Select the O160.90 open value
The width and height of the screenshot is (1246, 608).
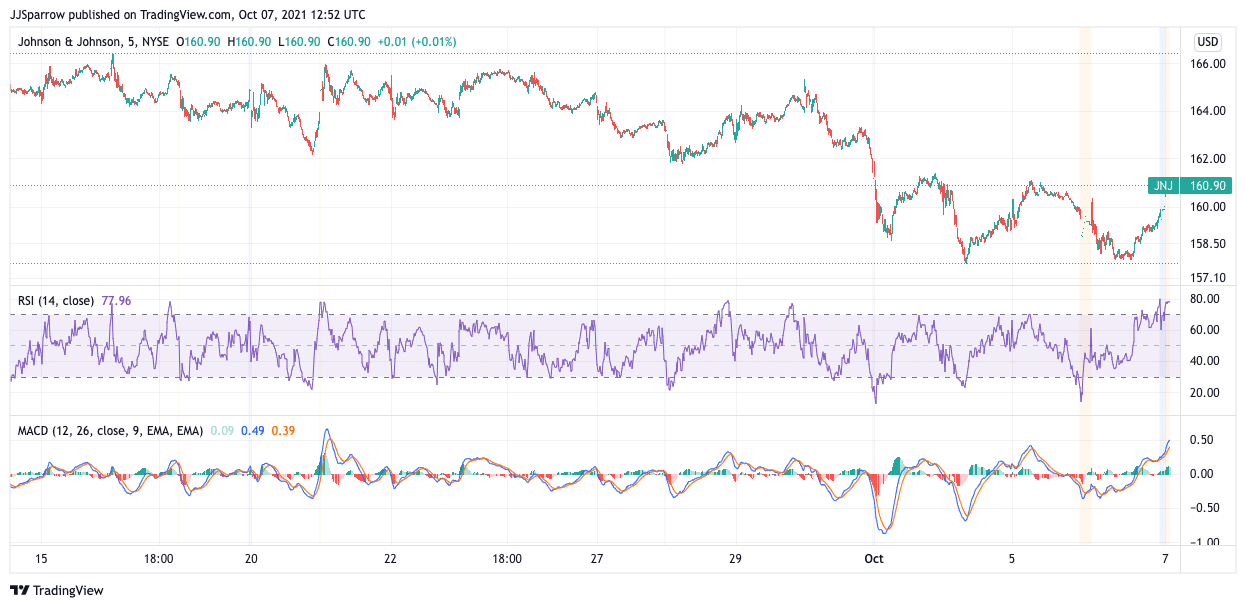[x=197, y=42]
